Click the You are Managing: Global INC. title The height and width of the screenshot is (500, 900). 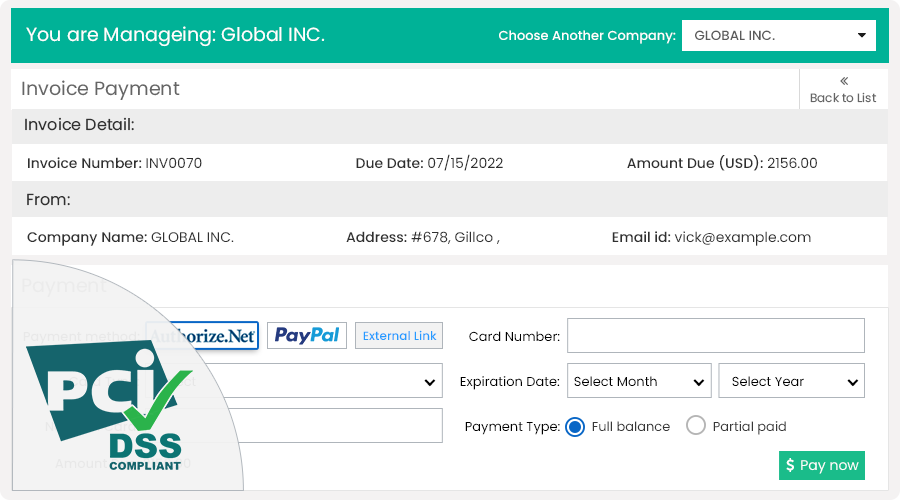coord(175,34)
